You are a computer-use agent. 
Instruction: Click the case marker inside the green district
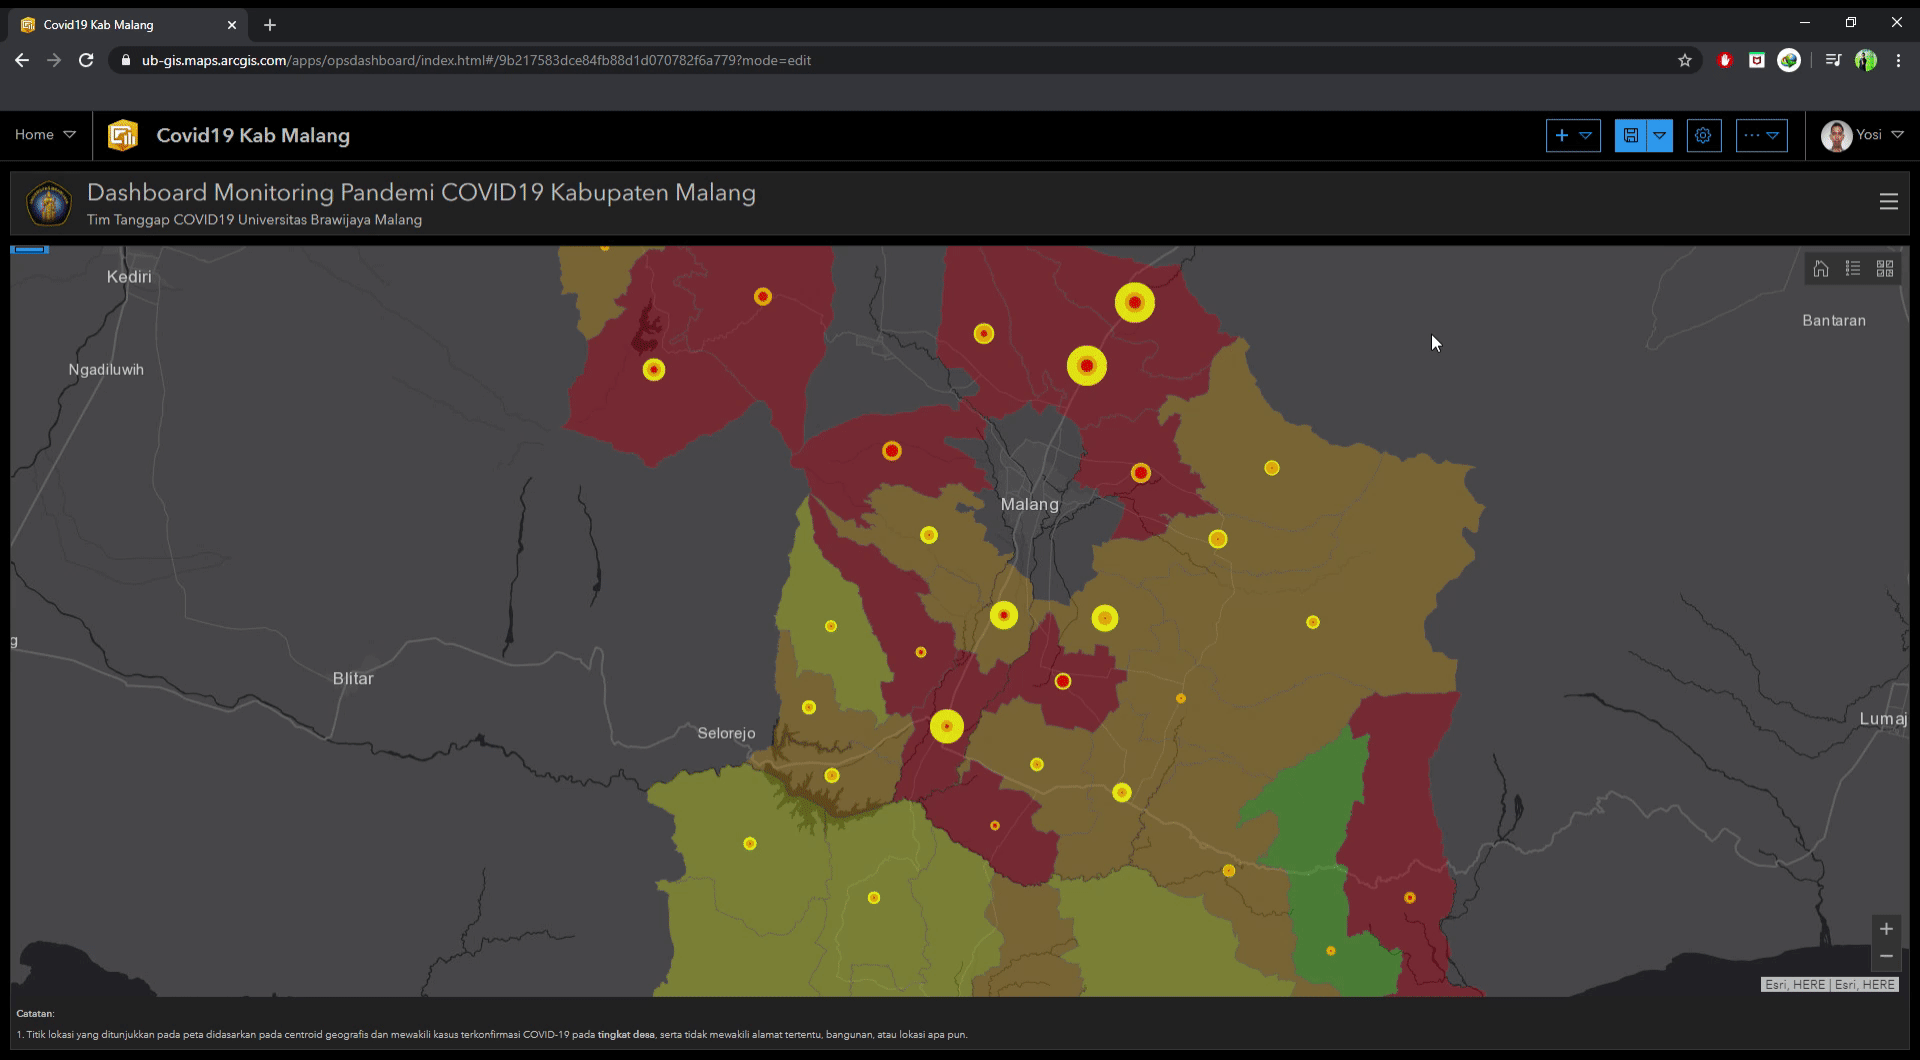click(x=1331, y=951)
